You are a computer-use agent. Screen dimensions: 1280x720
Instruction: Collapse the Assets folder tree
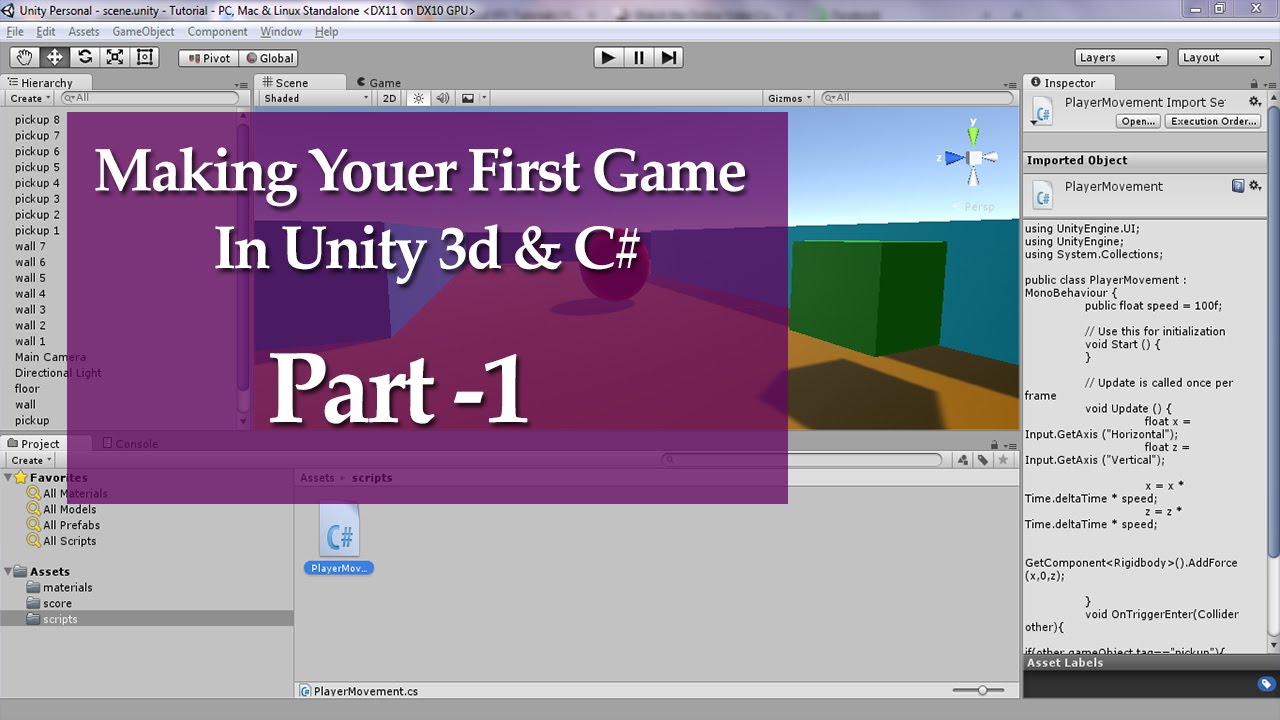tap(7, 572)
